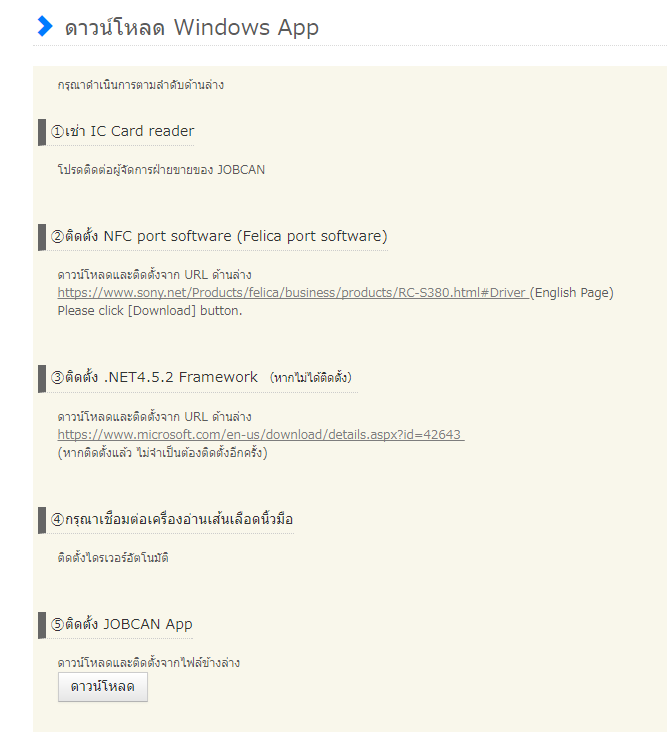The height and width of the screenshot is (754, 667).
Task: Click the '(English Page)' note after the Sony link
Action: point(572,293)
